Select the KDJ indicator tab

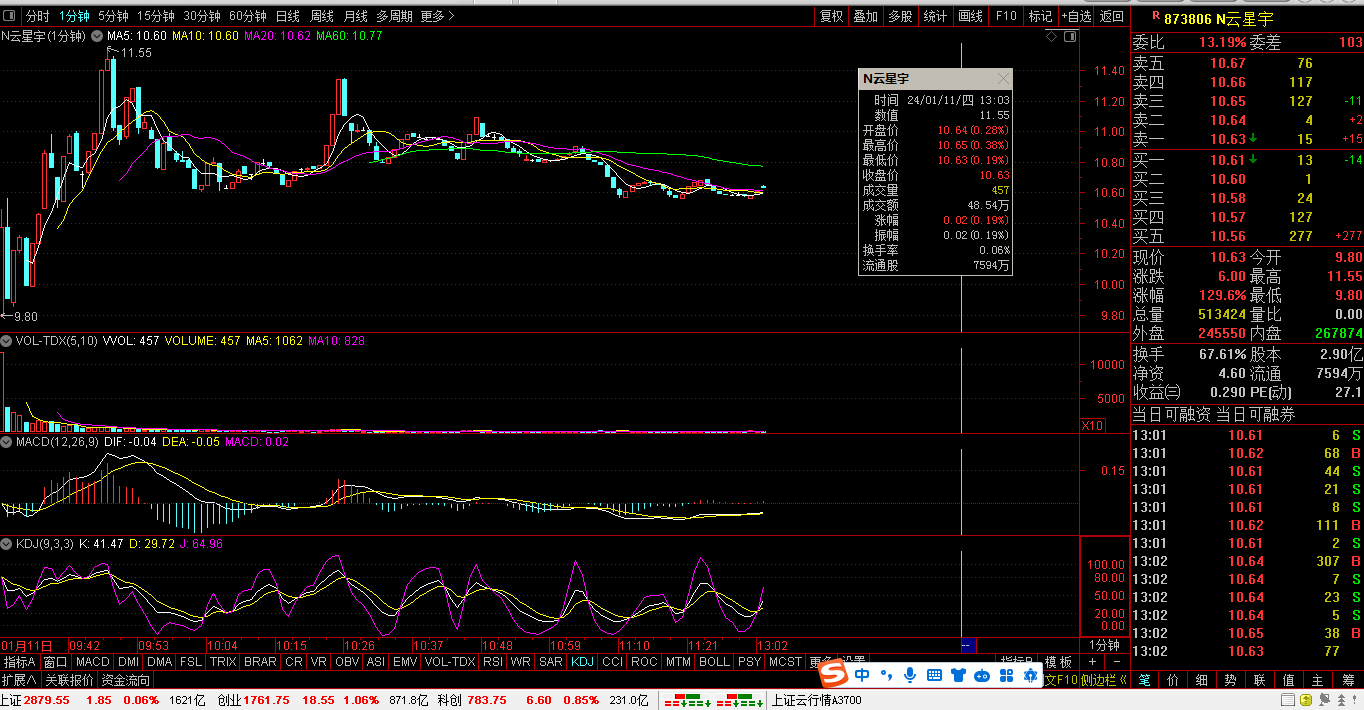582,662
